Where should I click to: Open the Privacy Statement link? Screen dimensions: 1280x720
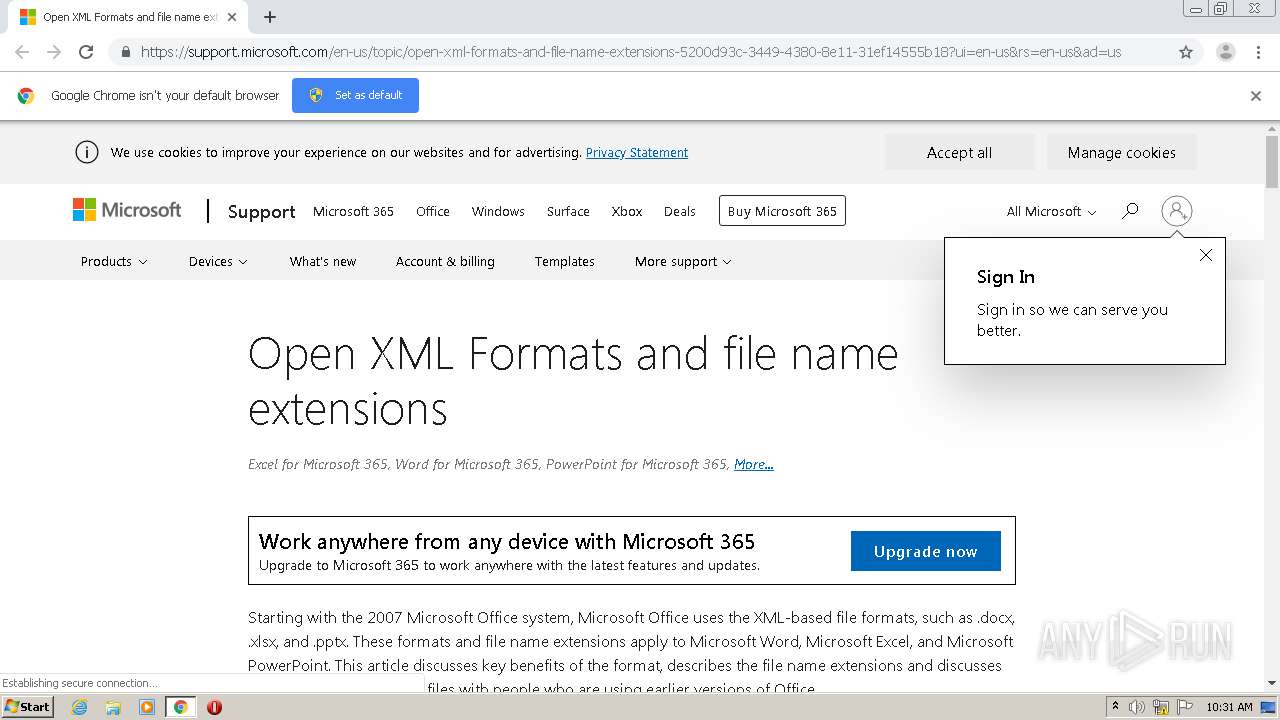click(637, 152)
